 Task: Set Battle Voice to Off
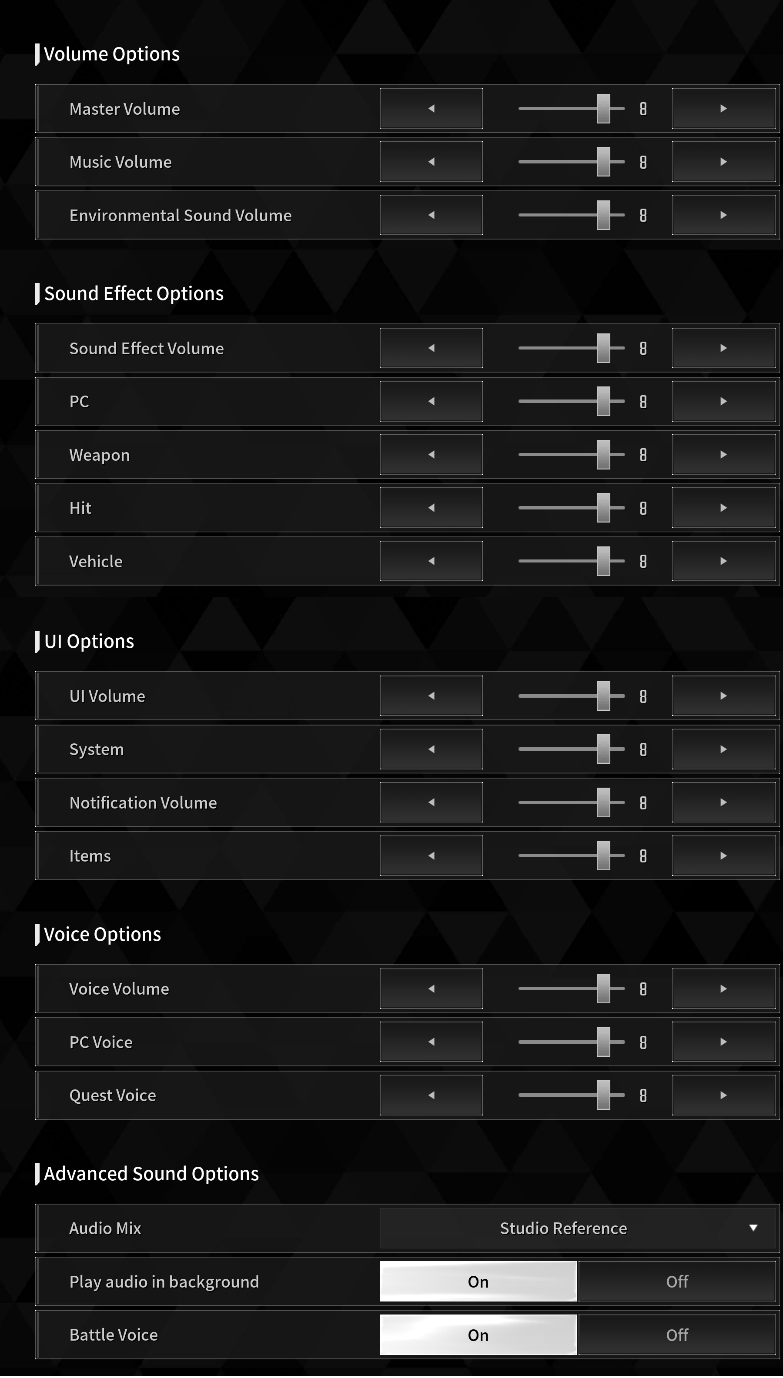[x=677, y=1334]
